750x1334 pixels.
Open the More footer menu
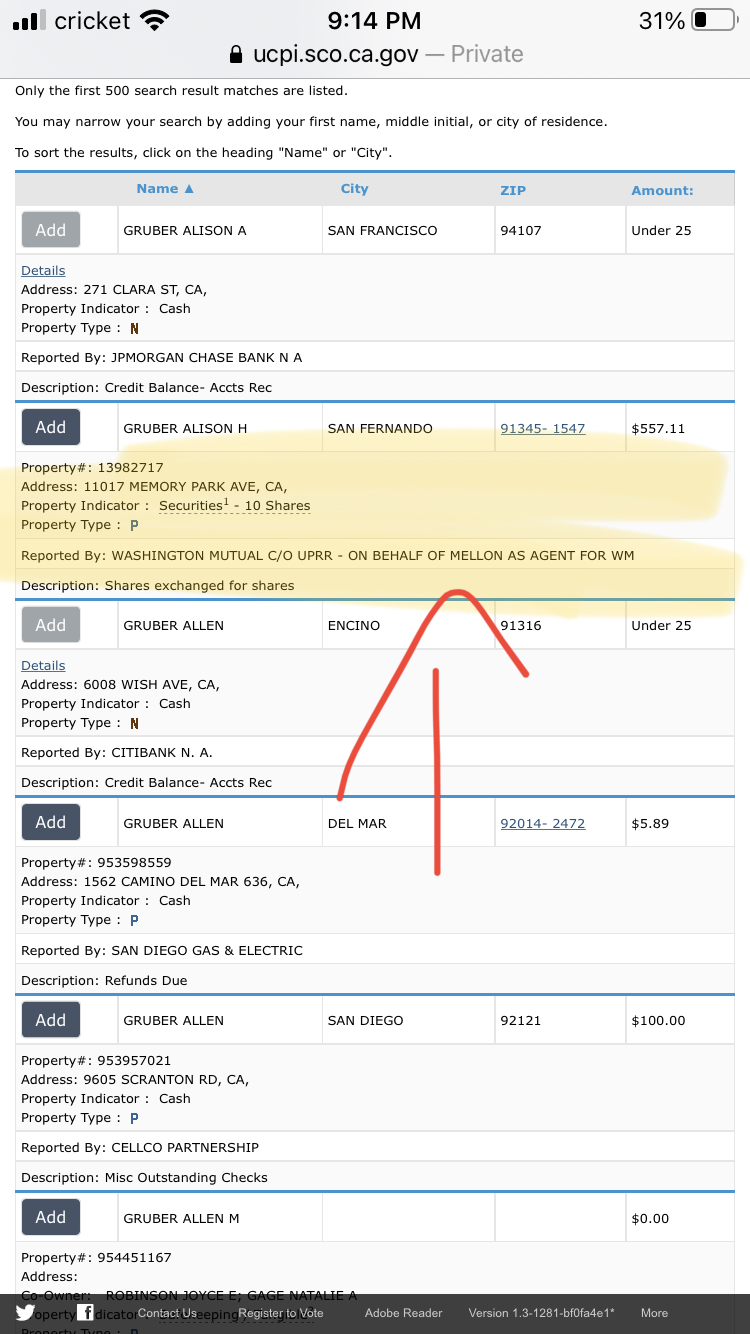coord(654,1313)
